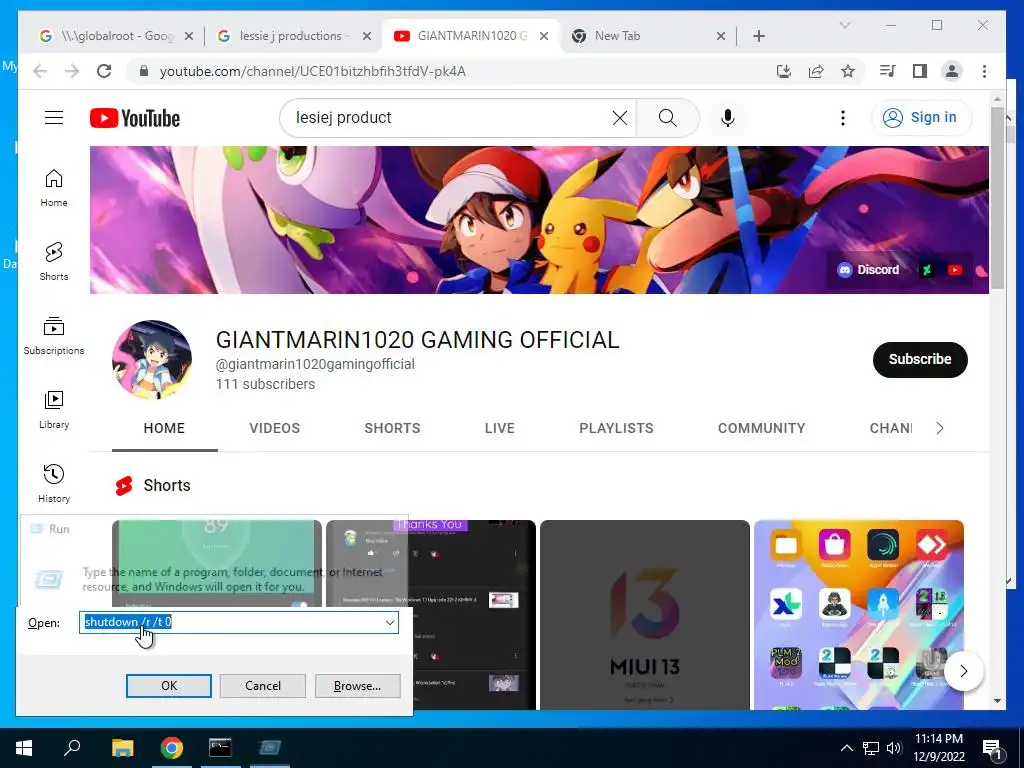Click the Sign in button
The width and height of the screenshot is (1024, 768).
[x=921, y=118]
